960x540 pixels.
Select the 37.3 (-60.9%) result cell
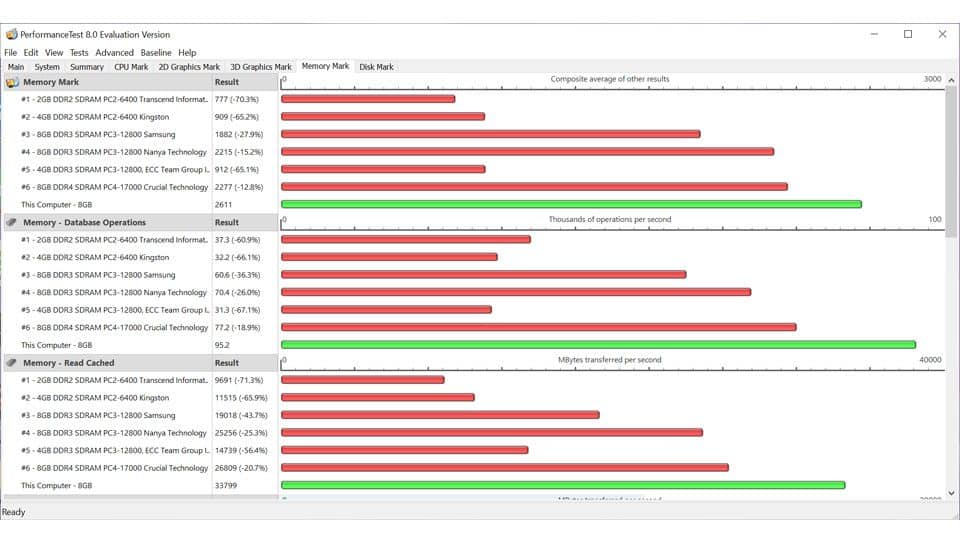pyautogui.click(x=238, y=240)
